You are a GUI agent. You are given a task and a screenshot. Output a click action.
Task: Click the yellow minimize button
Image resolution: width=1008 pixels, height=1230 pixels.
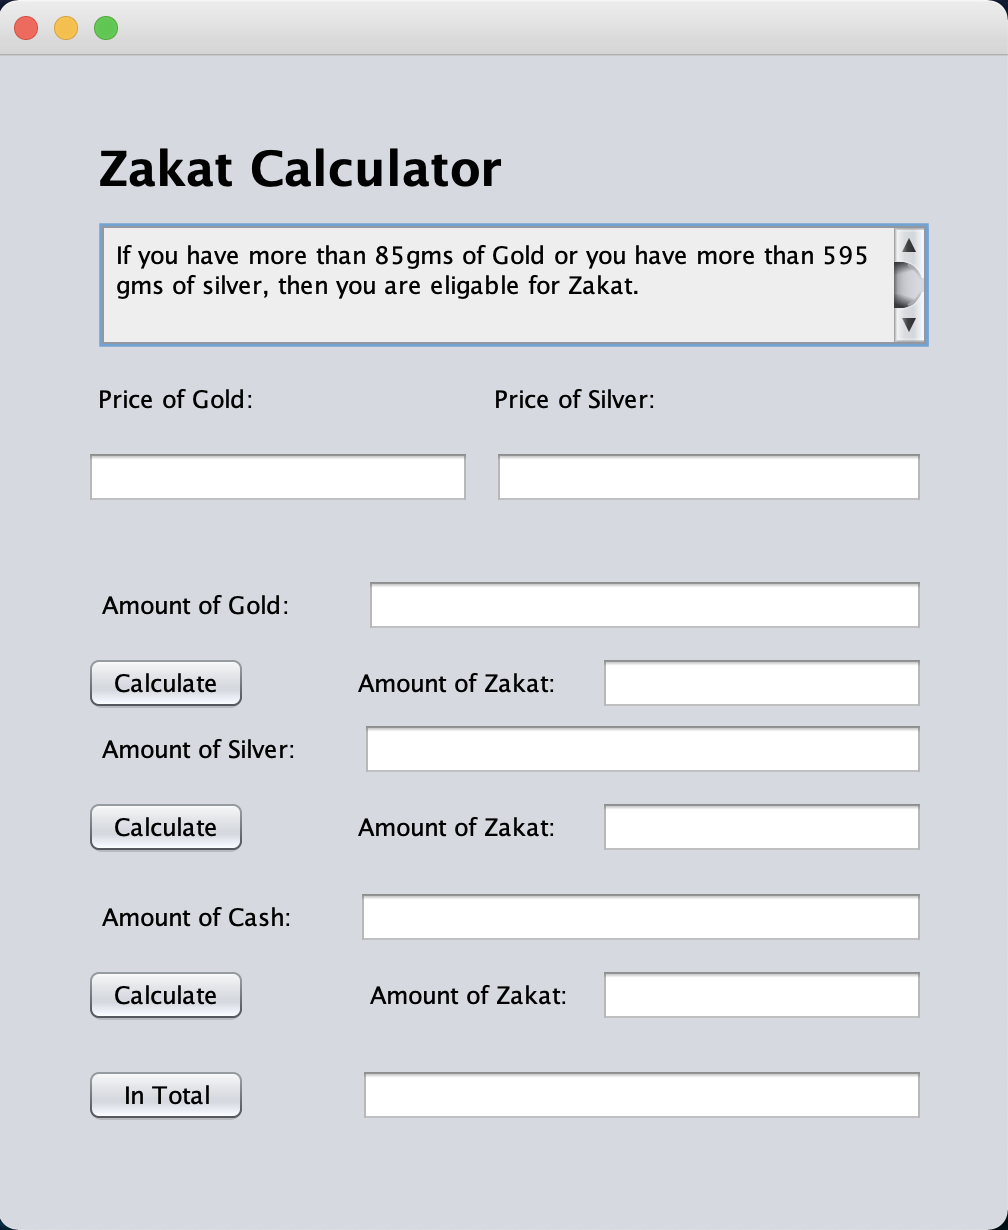pos(65,27)
